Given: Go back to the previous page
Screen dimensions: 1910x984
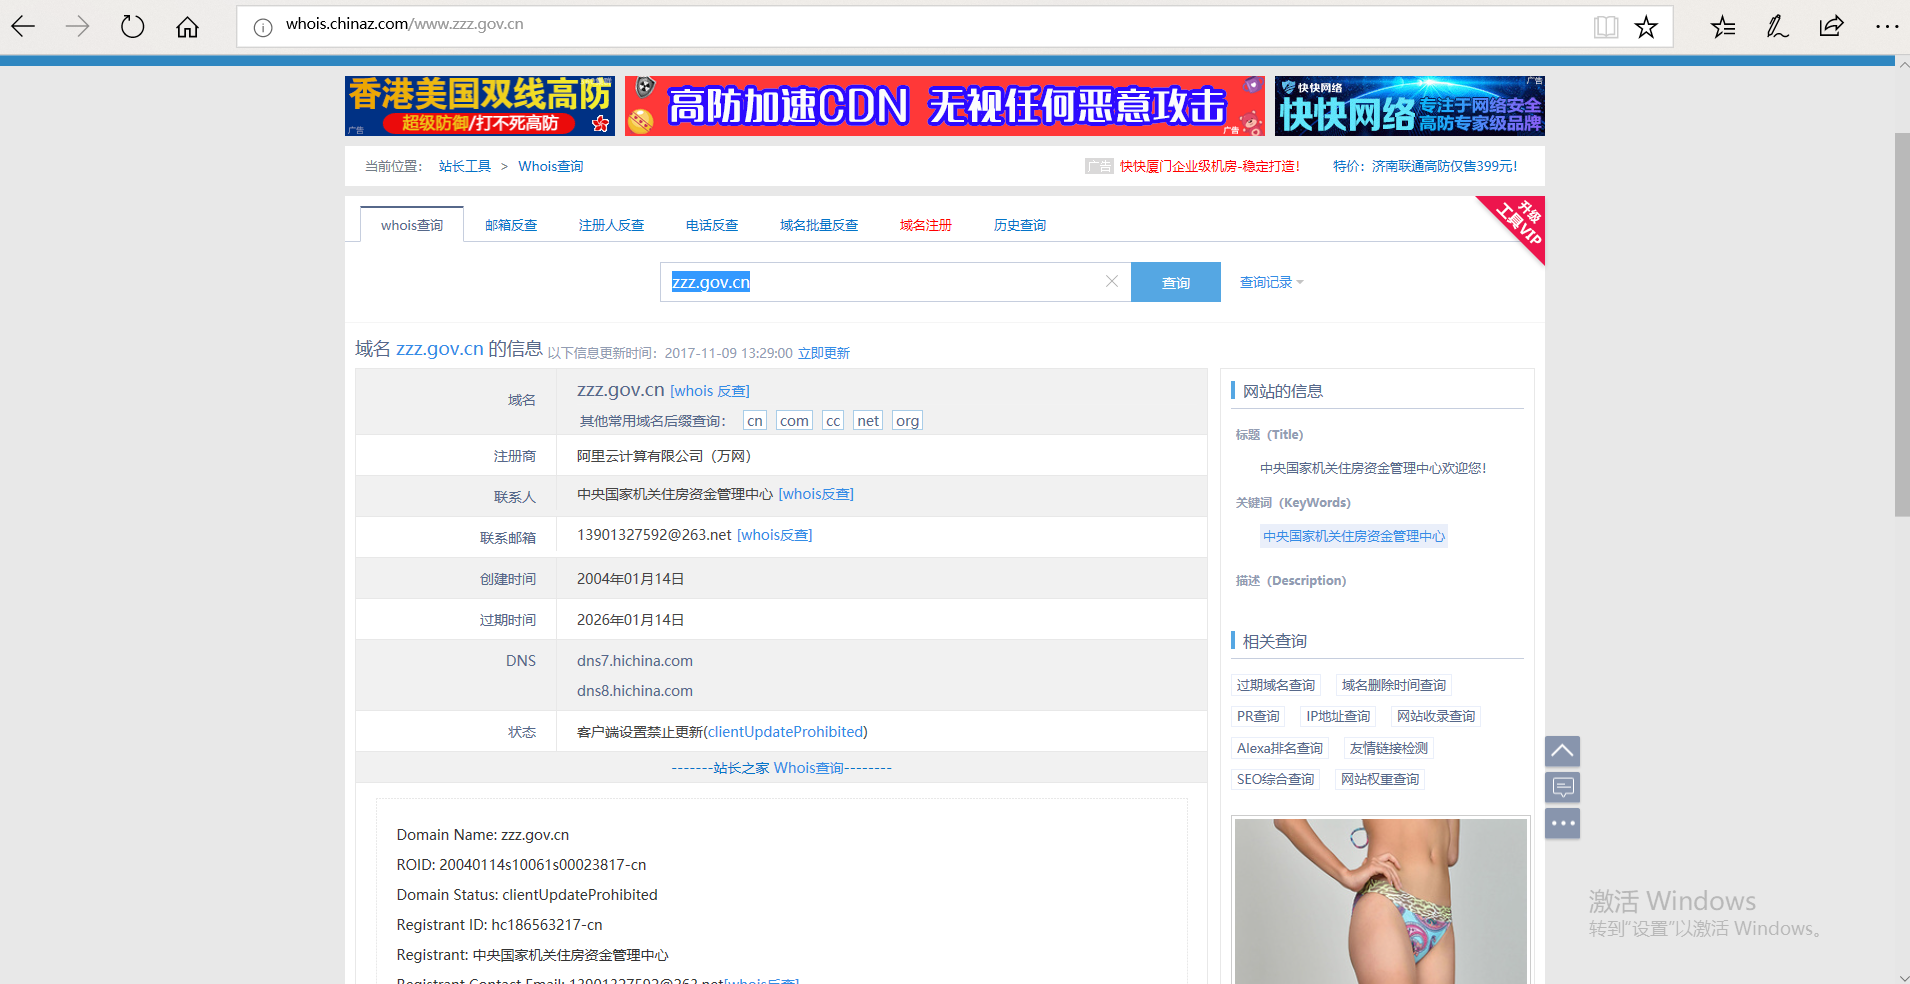Looking at the screenshot, I should pos(23,27).
